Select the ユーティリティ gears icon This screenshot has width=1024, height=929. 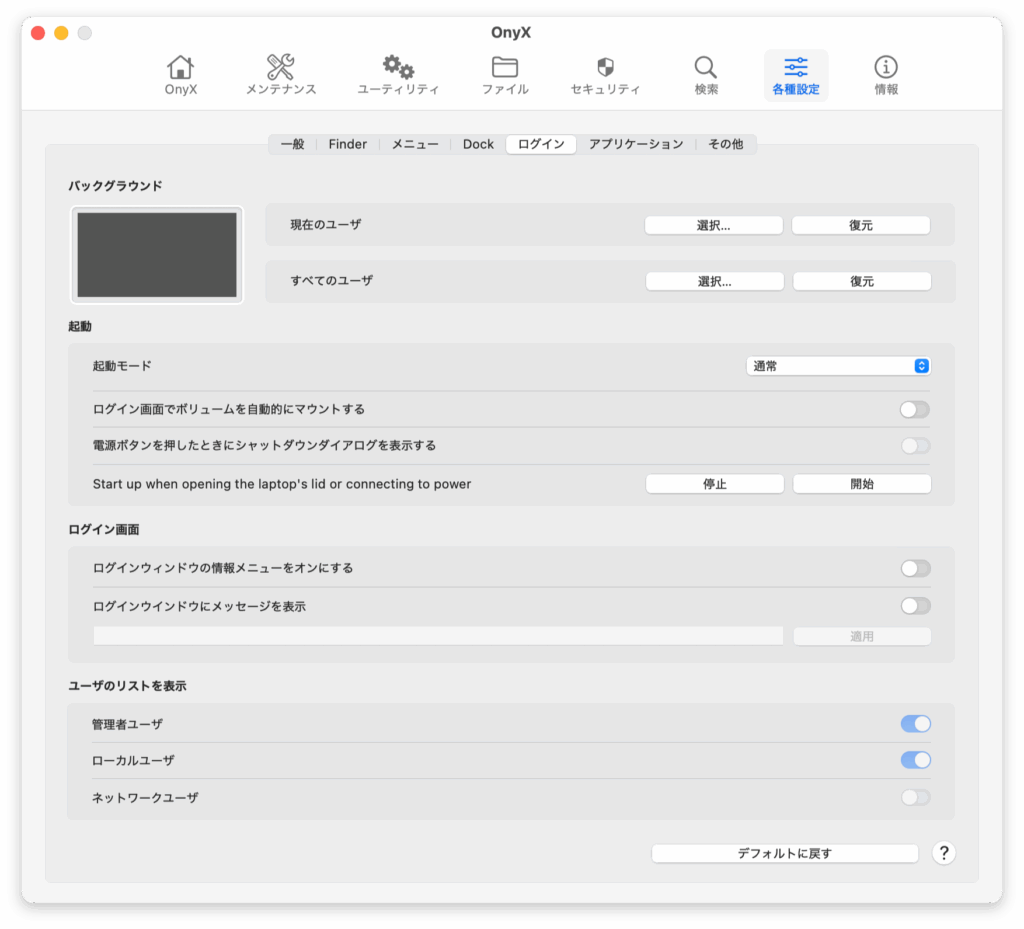click(x=398, y=68)
